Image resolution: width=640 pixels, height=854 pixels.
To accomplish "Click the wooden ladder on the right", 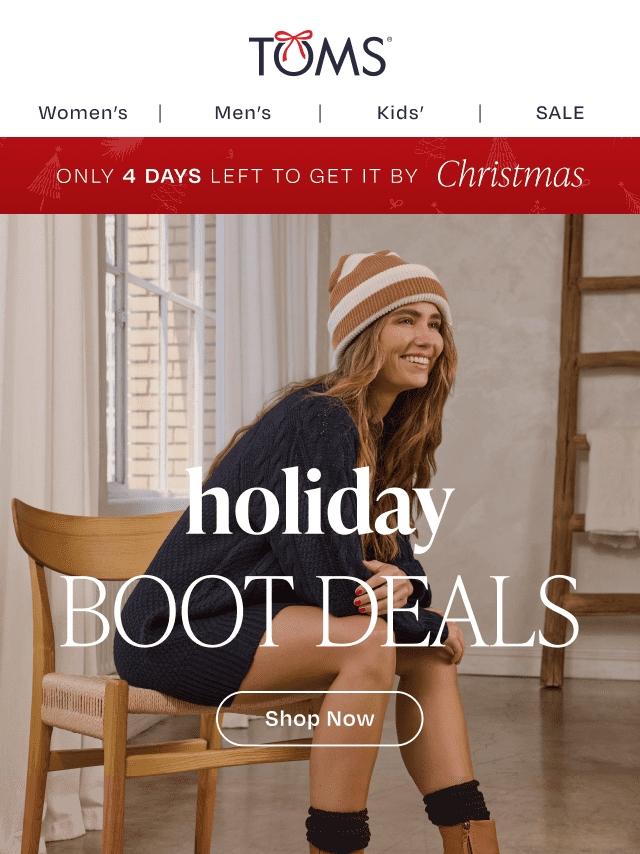I will click(x=591, y=447).
